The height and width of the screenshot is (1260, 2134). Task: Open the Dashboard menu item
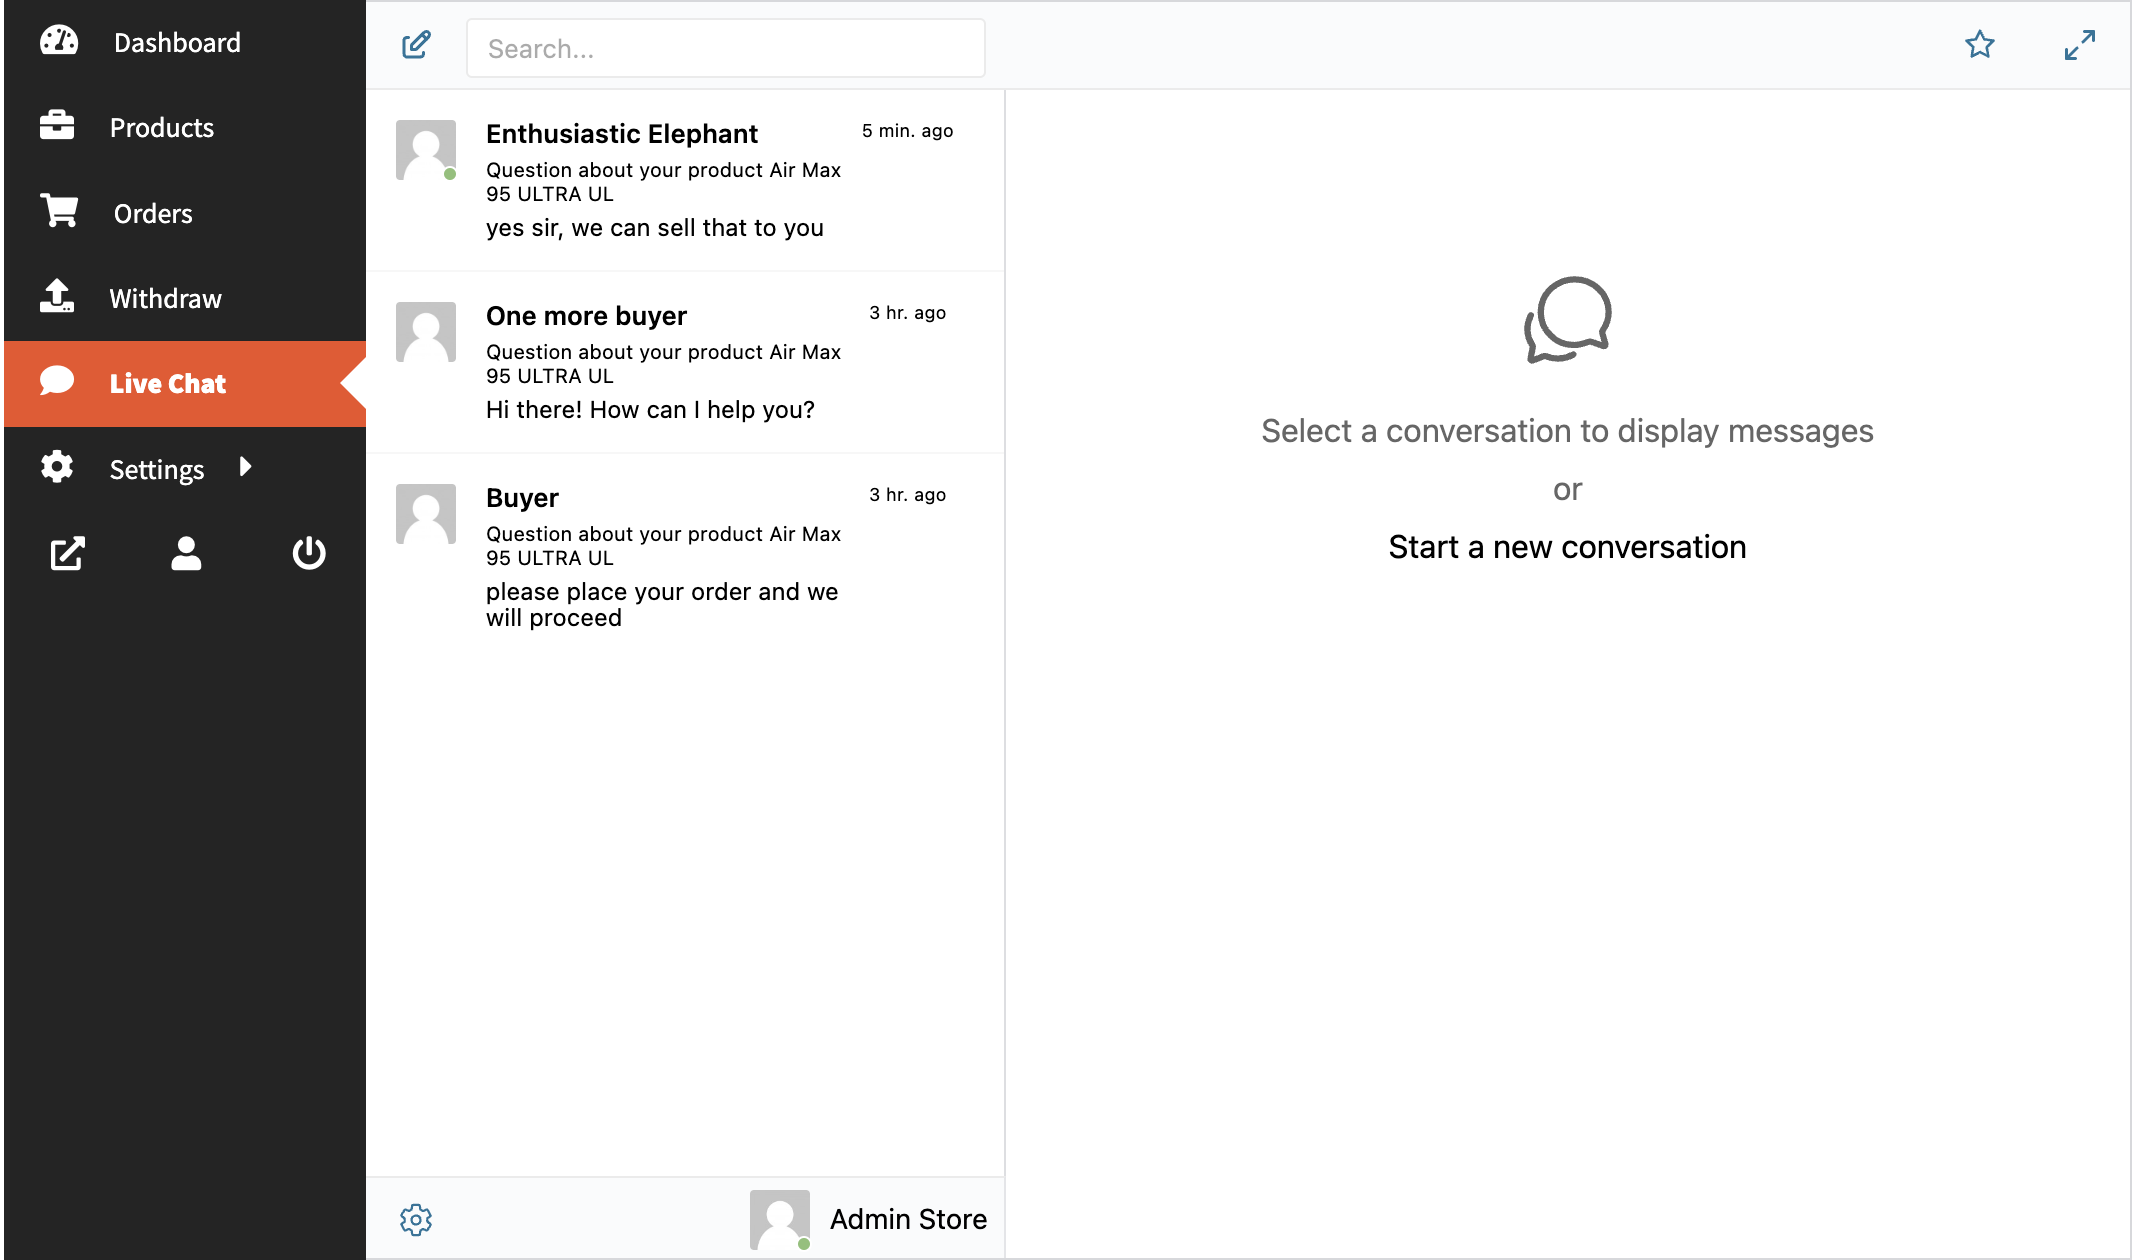click(x=185, y=42)
